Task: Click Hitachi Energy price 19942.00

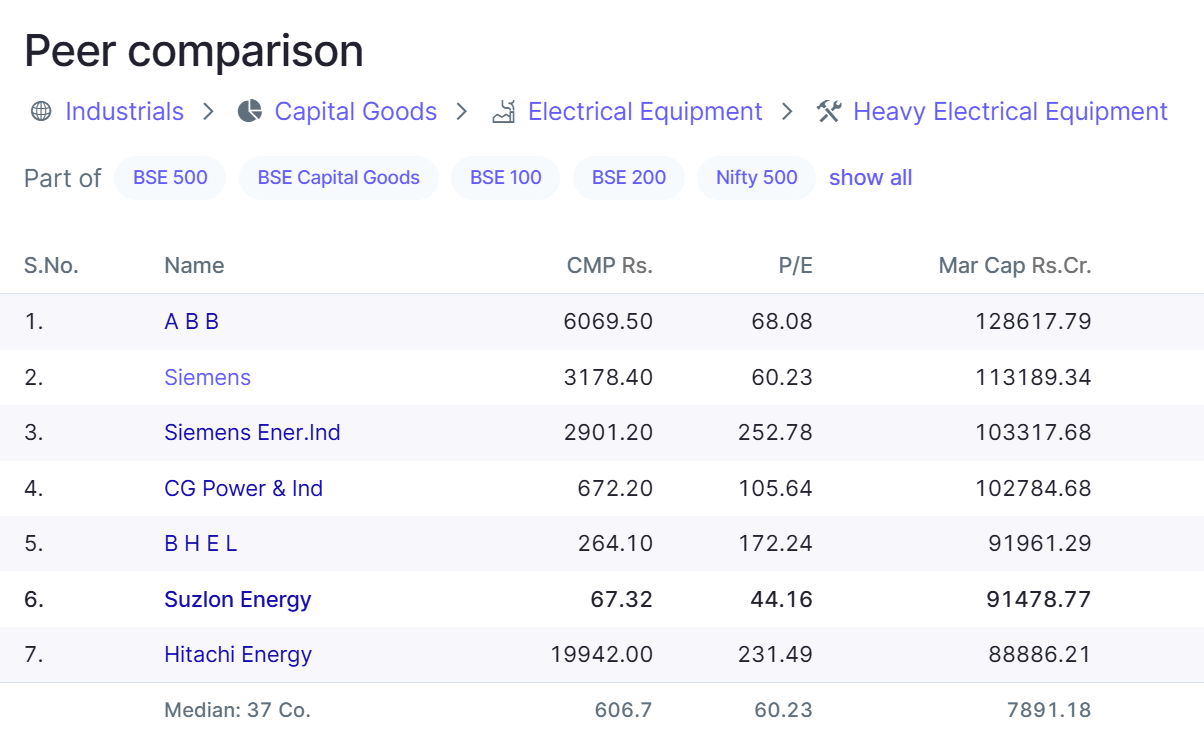Action: 602,655
